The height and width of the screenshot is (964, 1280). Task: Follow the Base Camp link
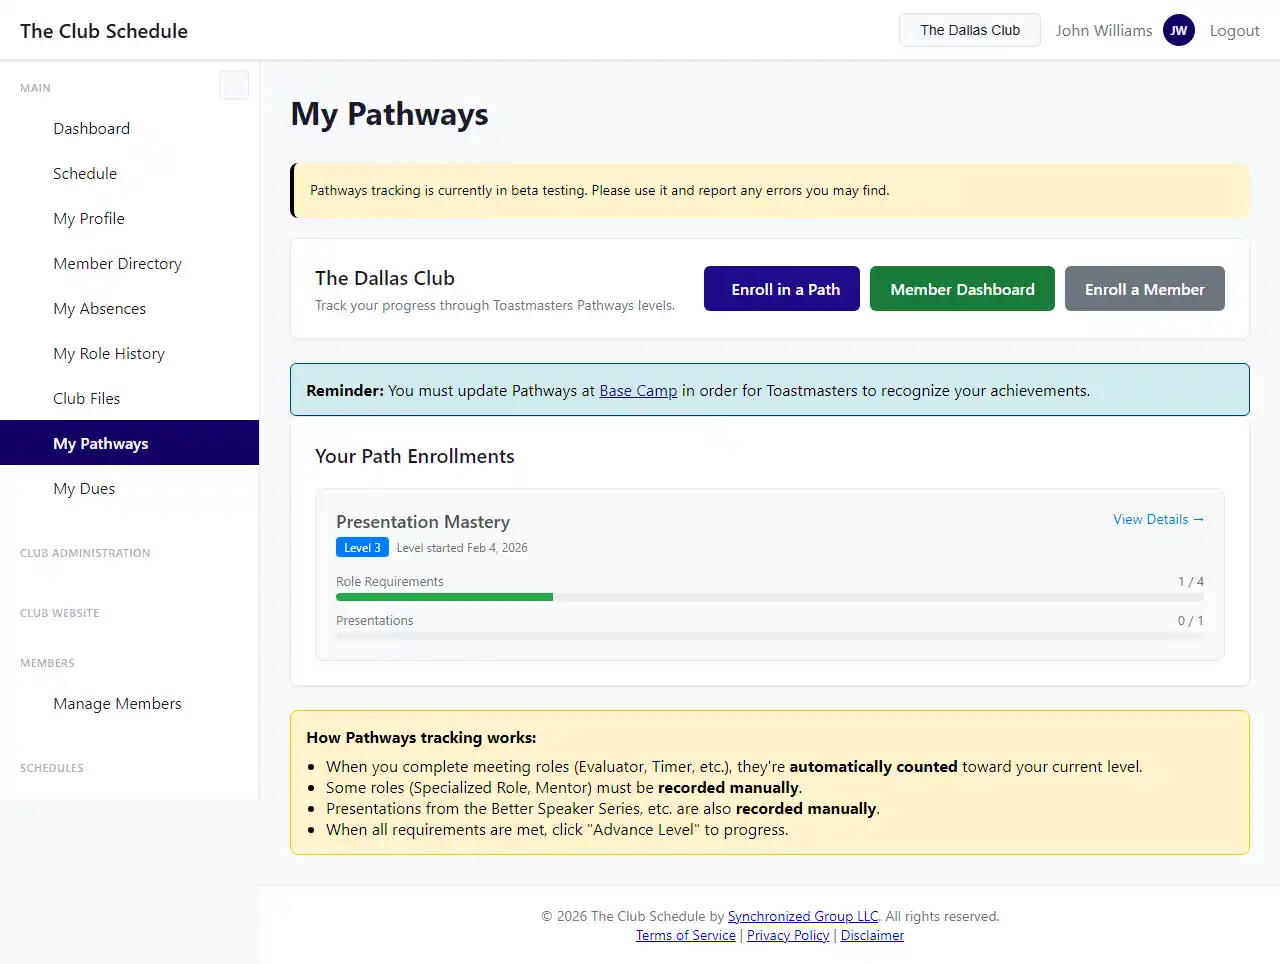click(x=638, y=390)
